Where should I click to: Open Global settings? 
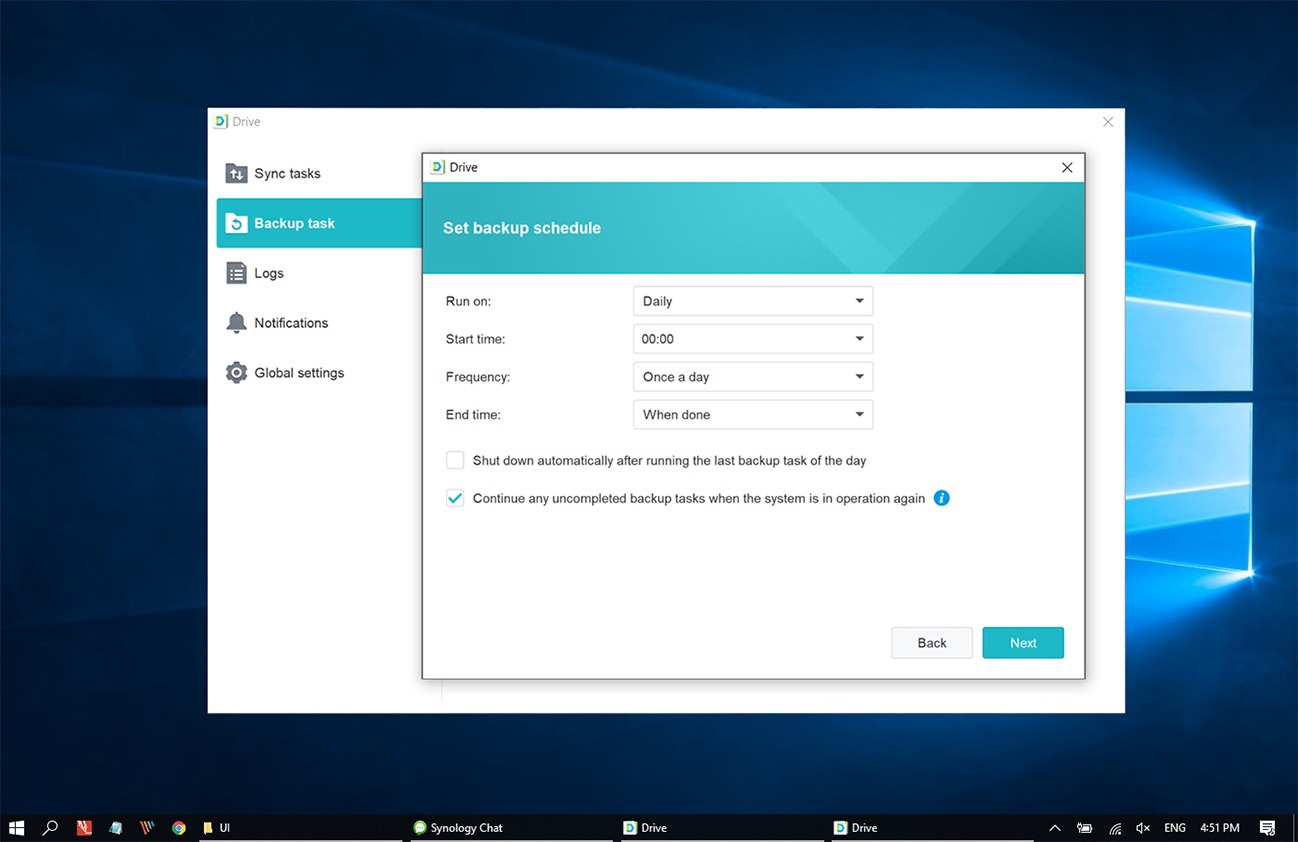[x=319, y=373]
